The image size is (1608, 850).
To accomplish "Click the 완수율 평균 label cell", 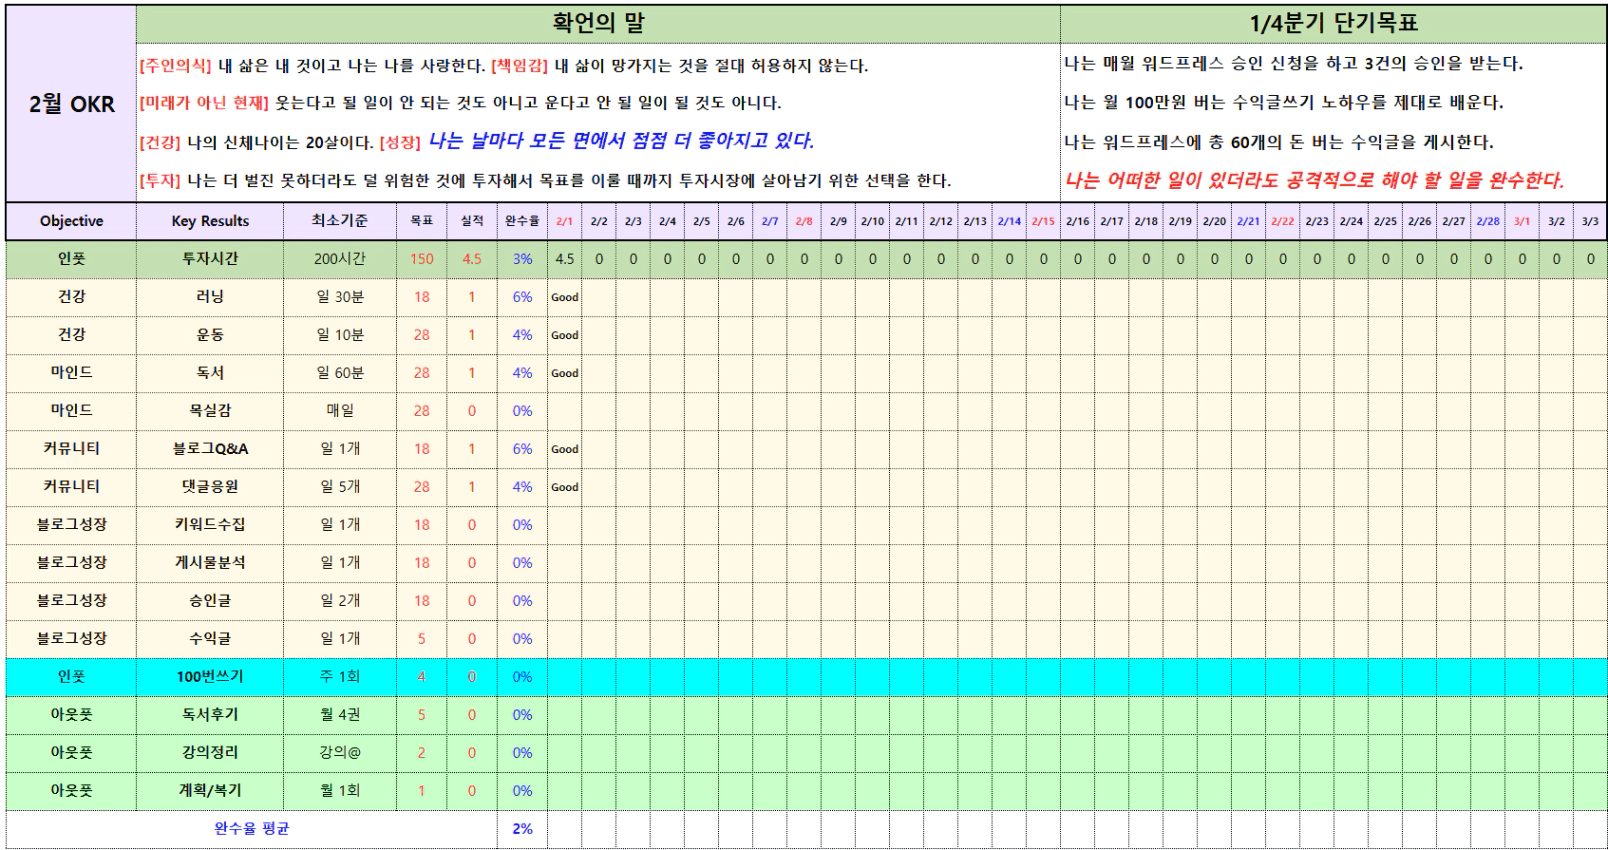I will pos(252,829).
